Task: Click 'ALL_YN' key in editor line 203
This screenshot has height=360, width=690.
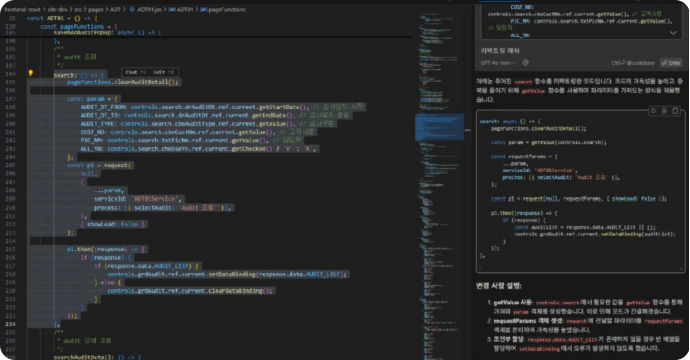Action: click(92, 149)
